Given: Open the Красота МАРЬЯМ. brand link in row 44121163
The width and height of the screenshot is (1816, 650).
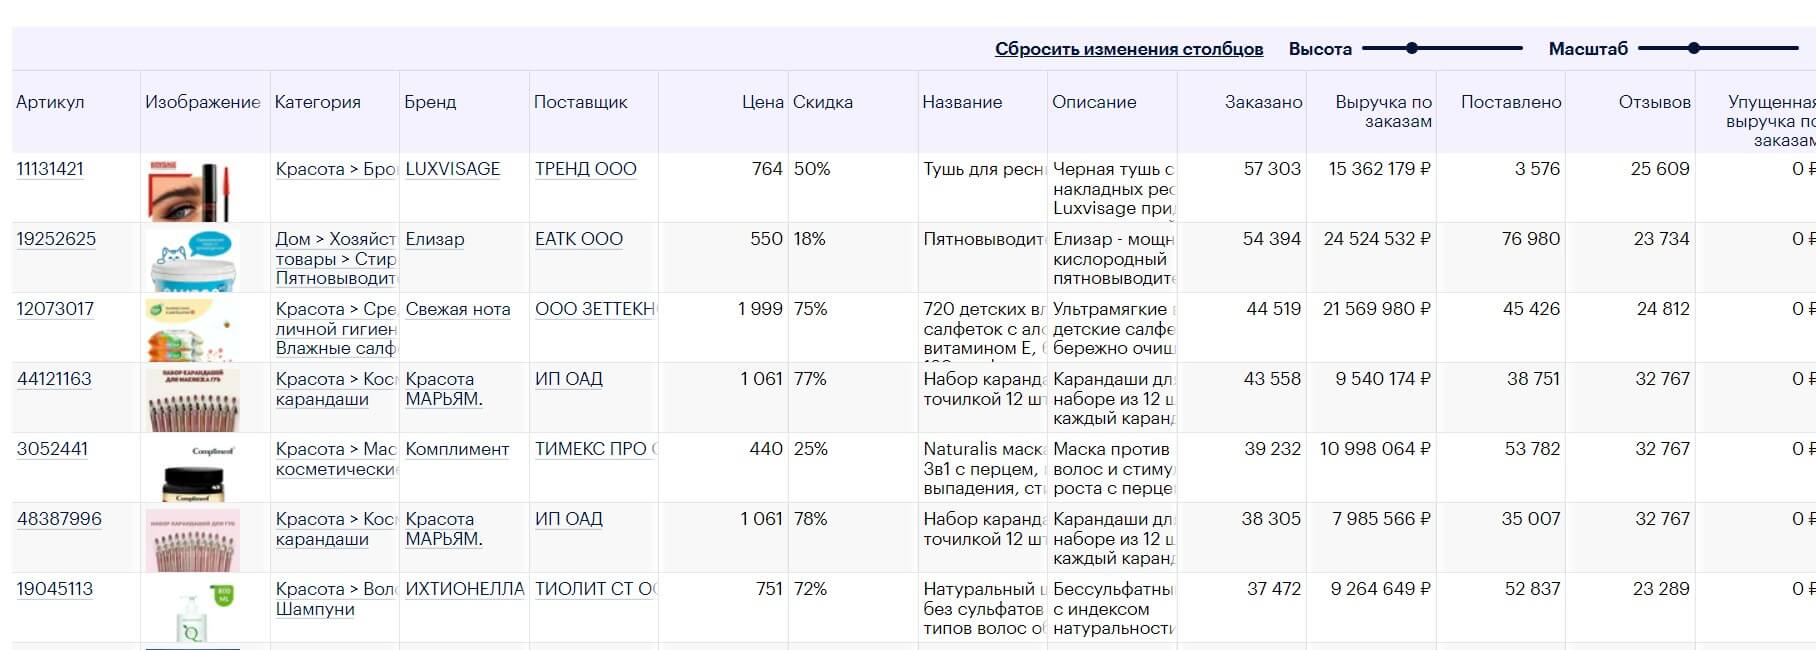Looking at the screenshot, I should pos(444,389).
